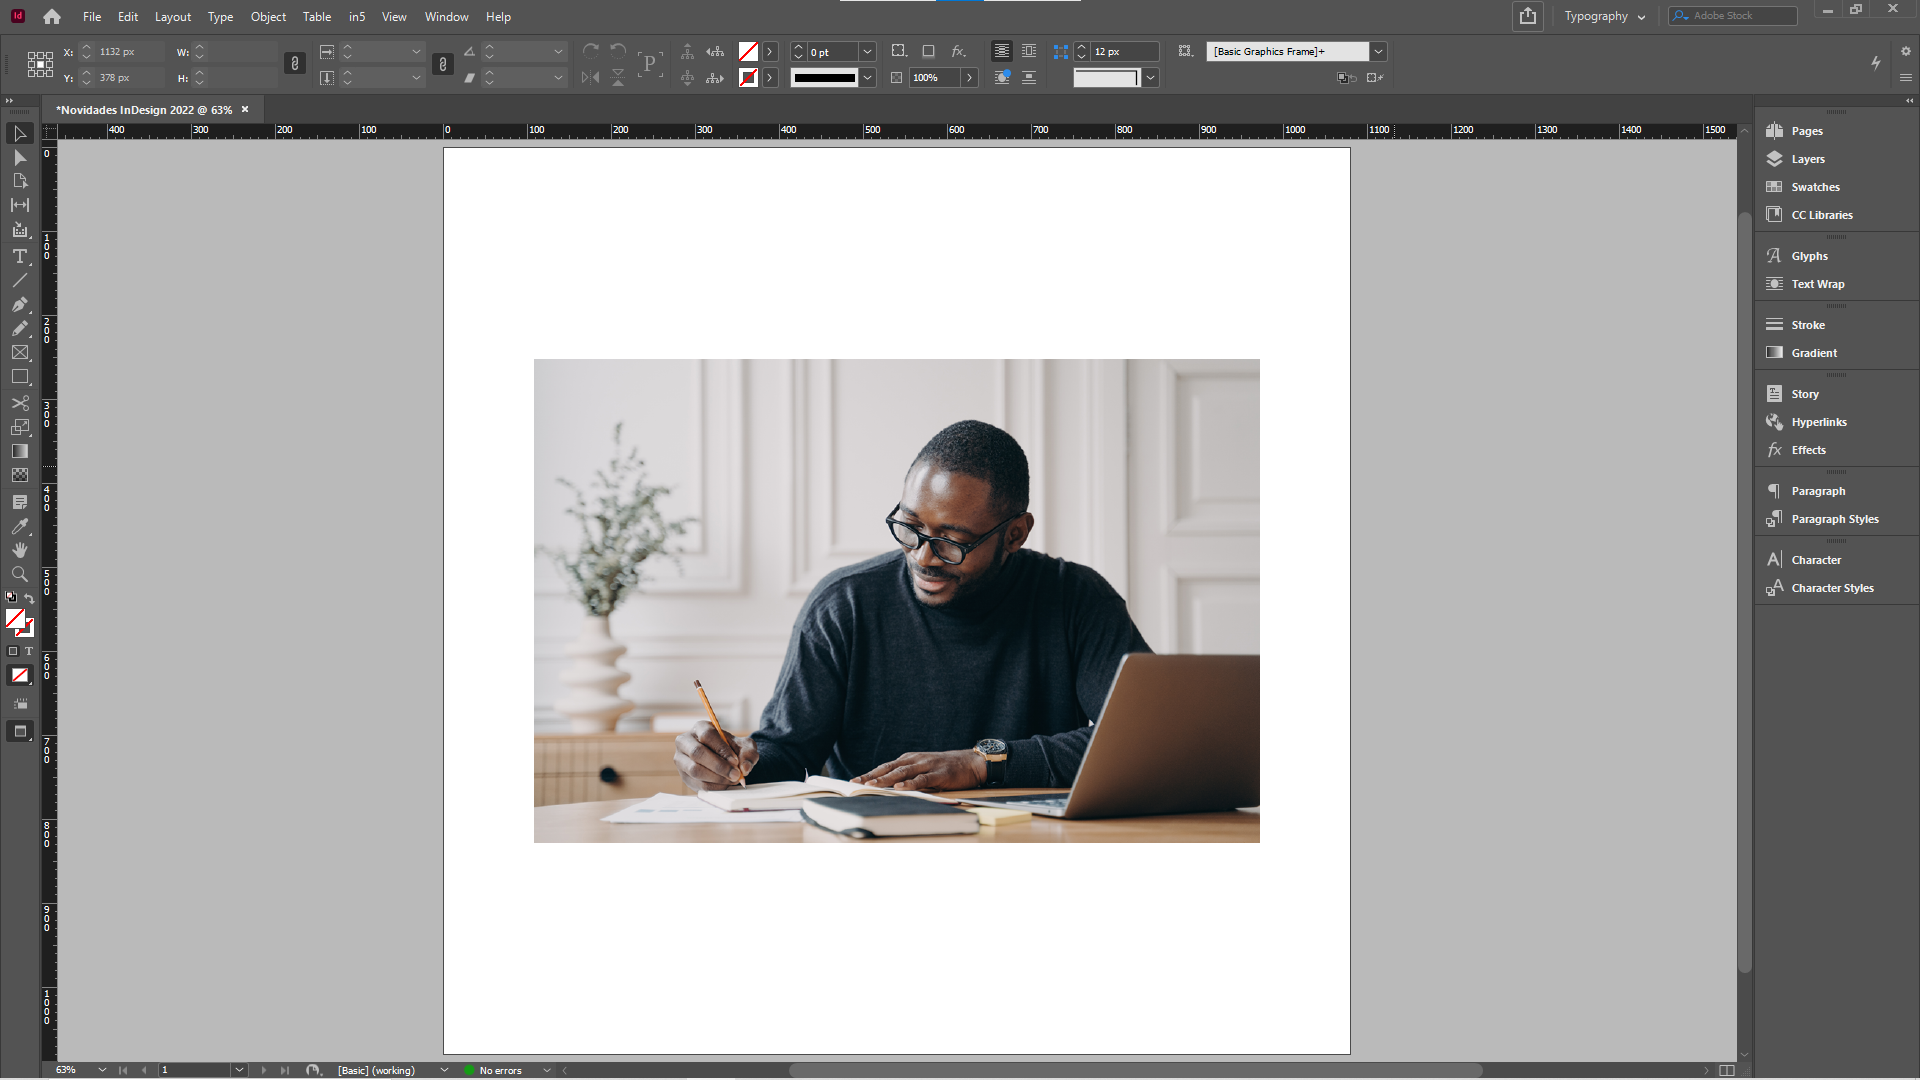Viewport: 1920px width, 1080px height.
Task: Click the lightning Quick Apply icon
Action: [1876, 63]
